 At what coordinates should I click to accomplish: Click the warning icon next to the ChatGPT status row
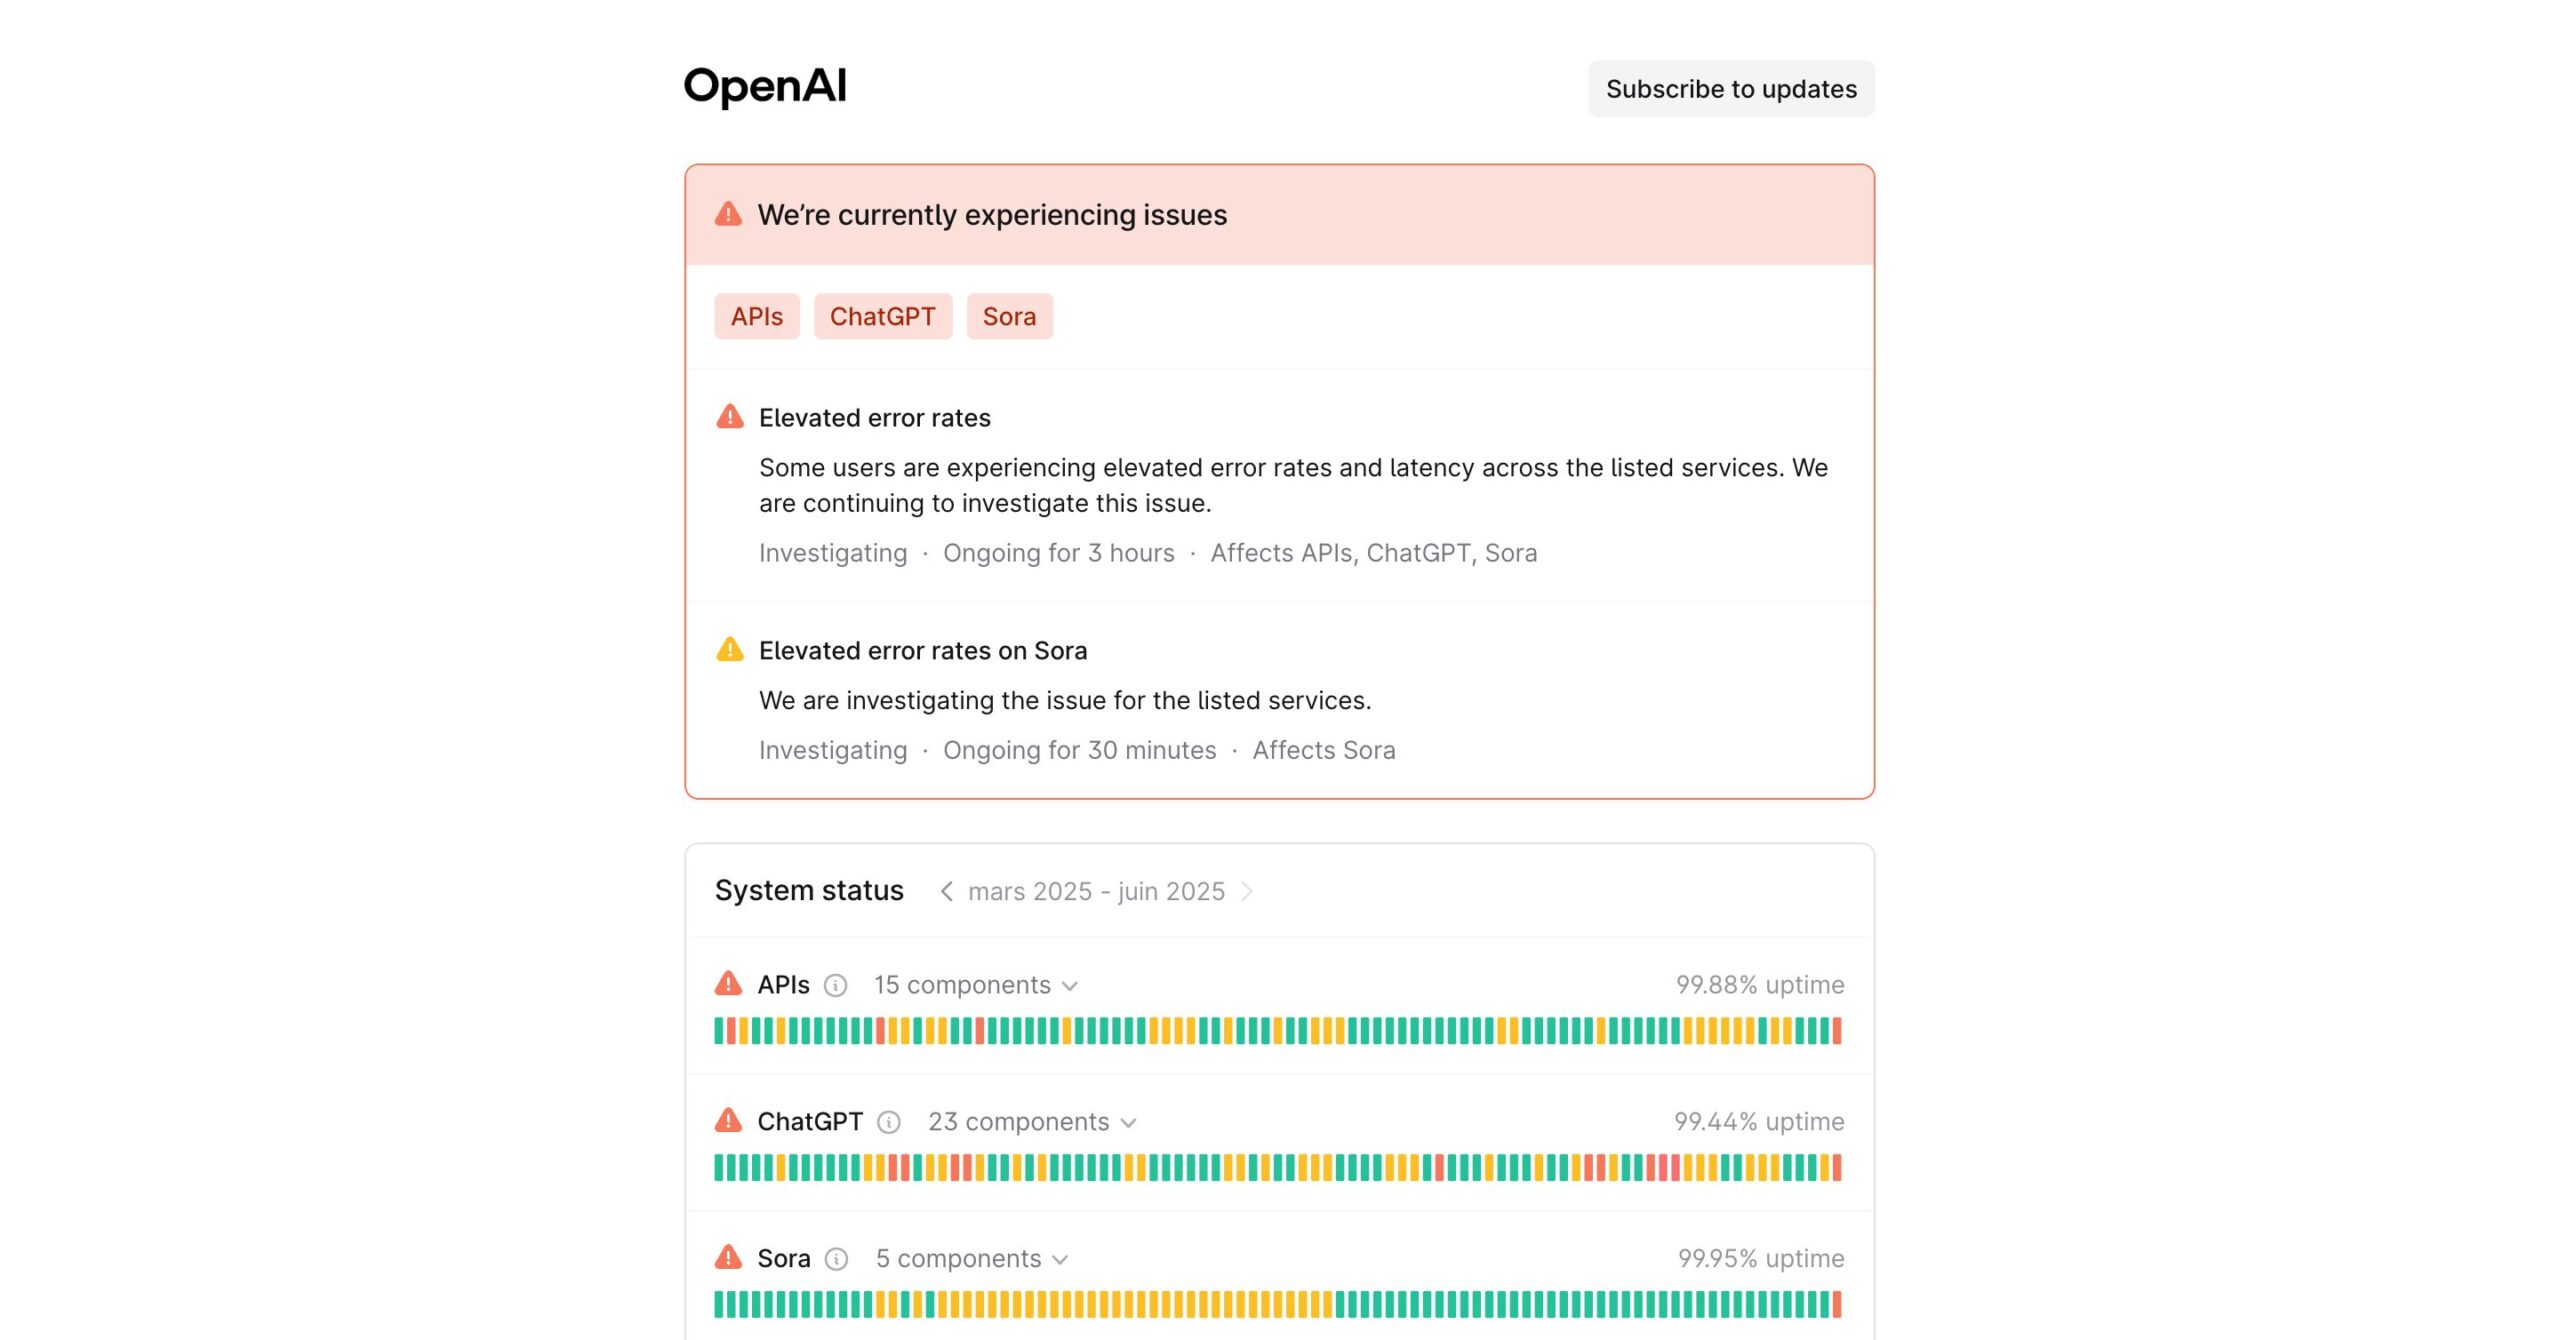tap(728, 1121)
